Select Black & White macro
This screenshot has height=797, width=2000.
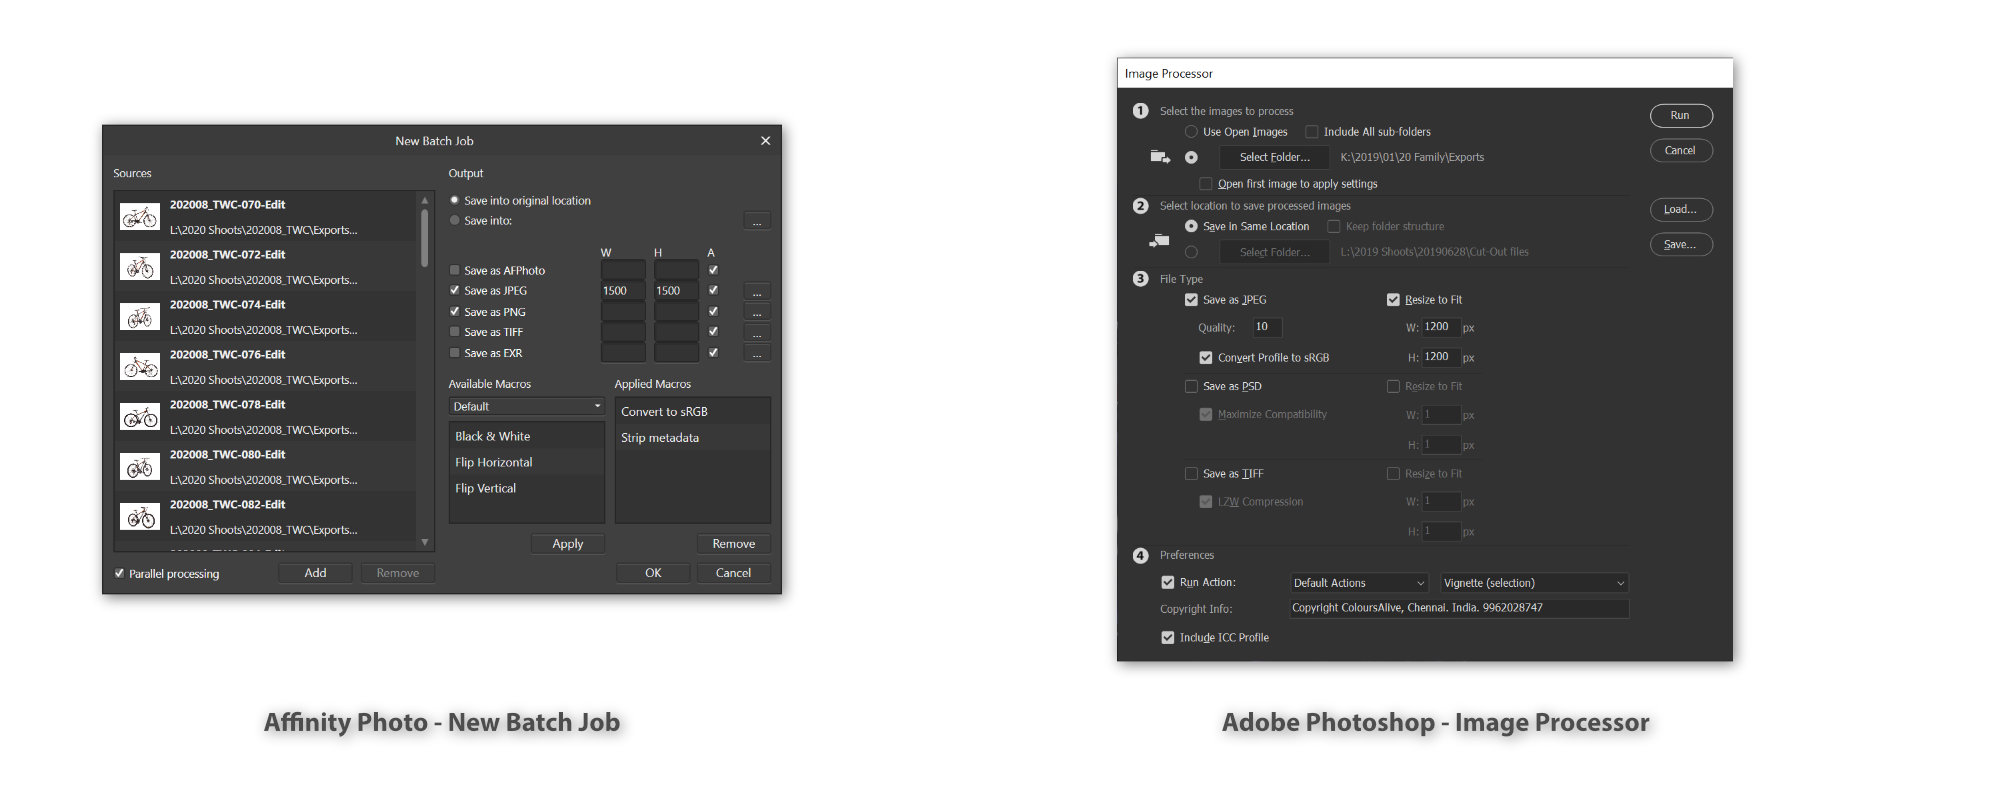tap(527, 437)
